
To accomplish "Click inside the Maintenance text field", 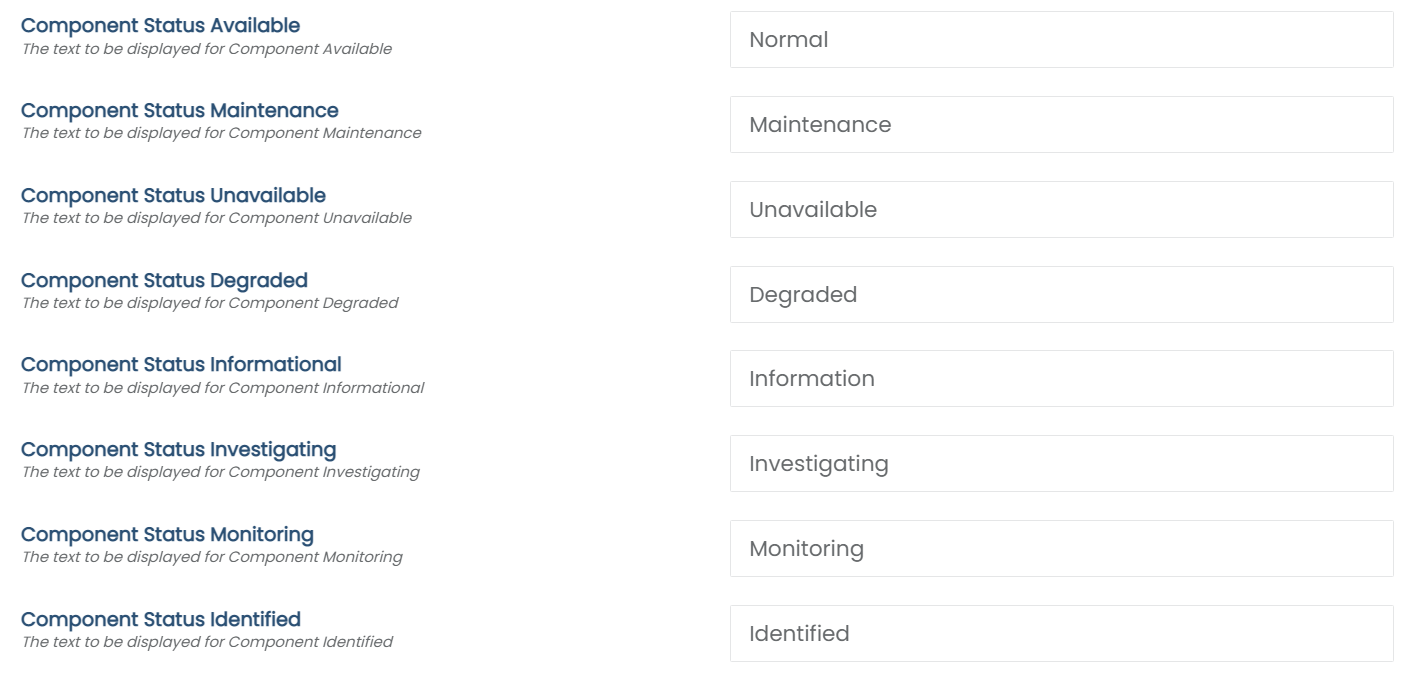I will (1060, 123).
